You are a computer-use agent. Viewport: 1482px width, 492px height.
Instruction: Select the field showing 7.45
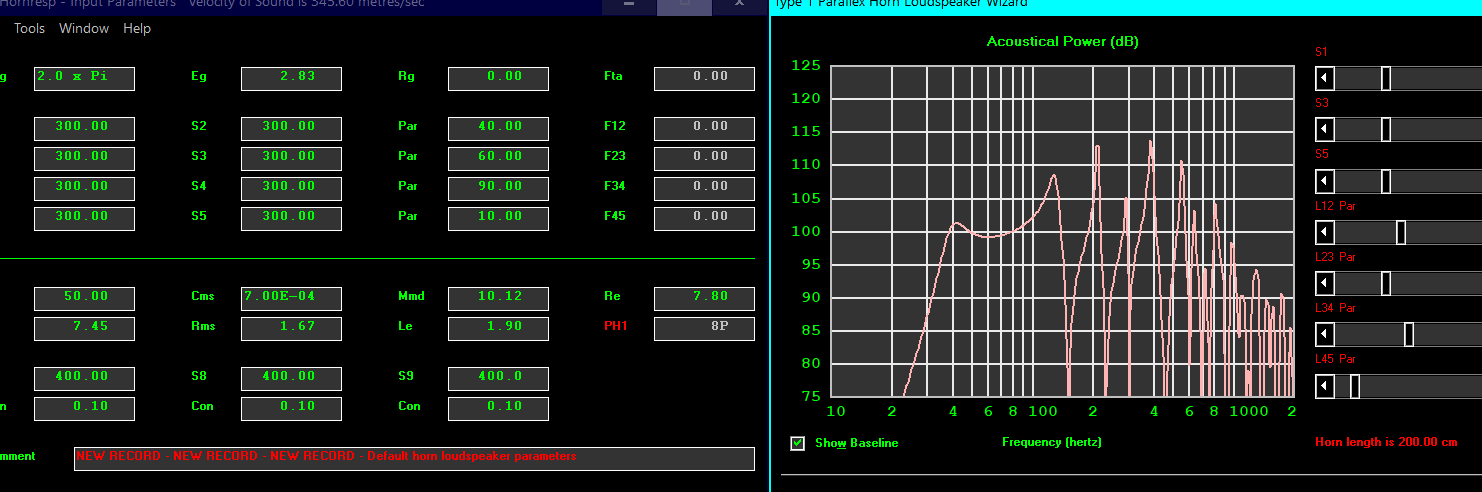[84, 329]
